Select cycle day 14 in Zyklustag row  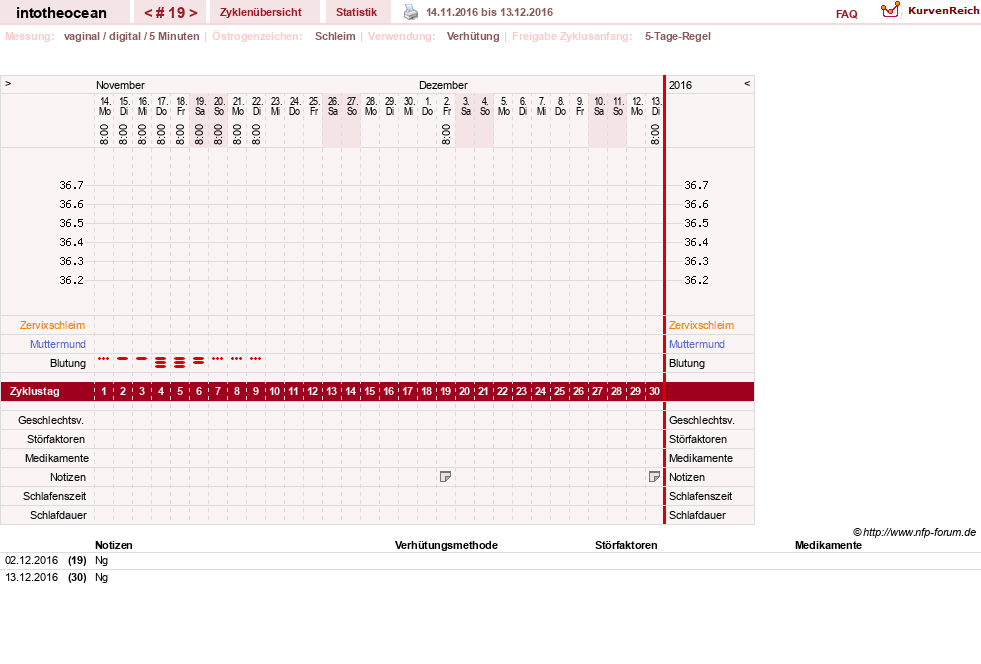coord(350,391)
